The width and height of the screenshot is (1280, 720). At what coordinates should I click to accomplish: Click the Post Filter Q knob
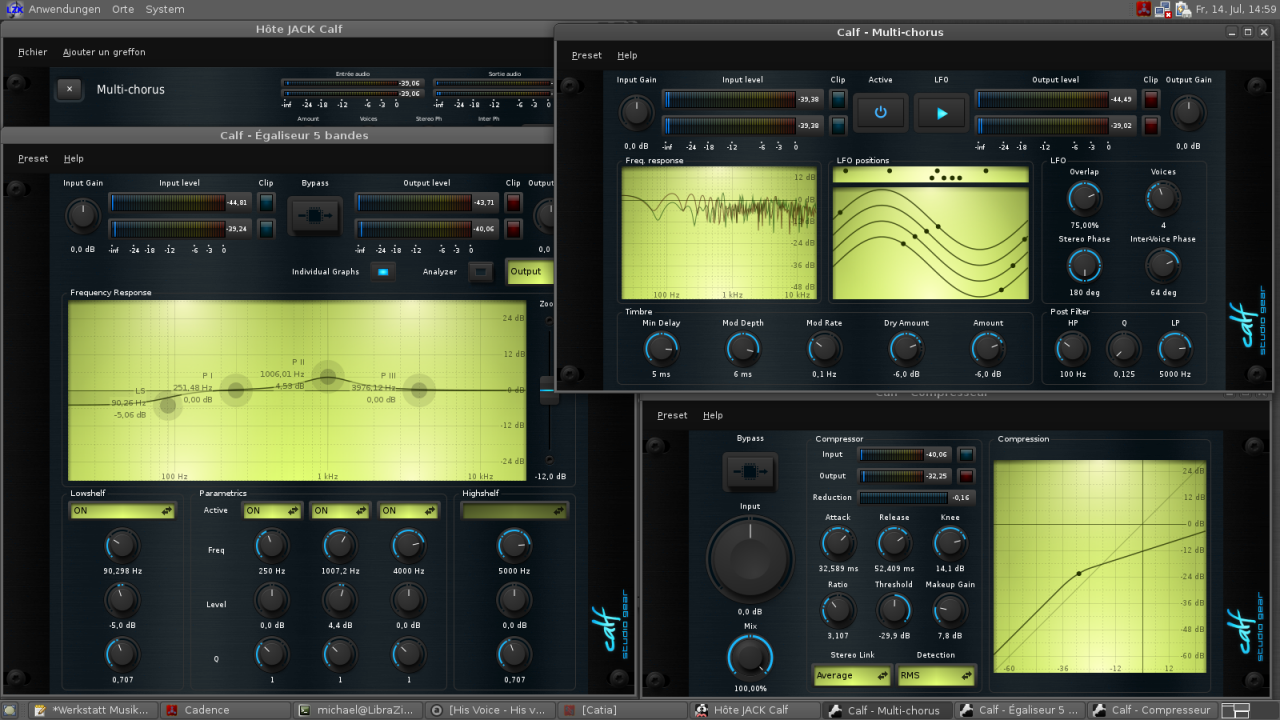1123,348
